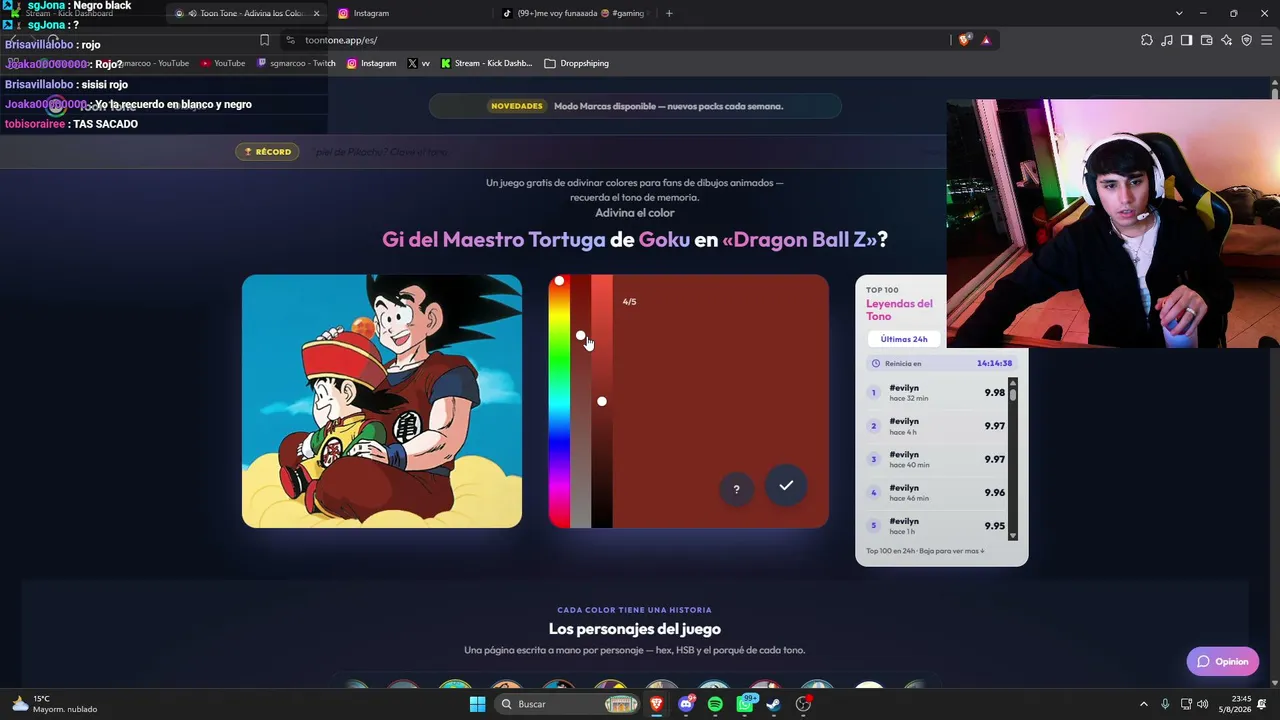Open the clock showing 23:45
The height and width of the screenshot is (720, 1280).
[x=1234, y=704]
